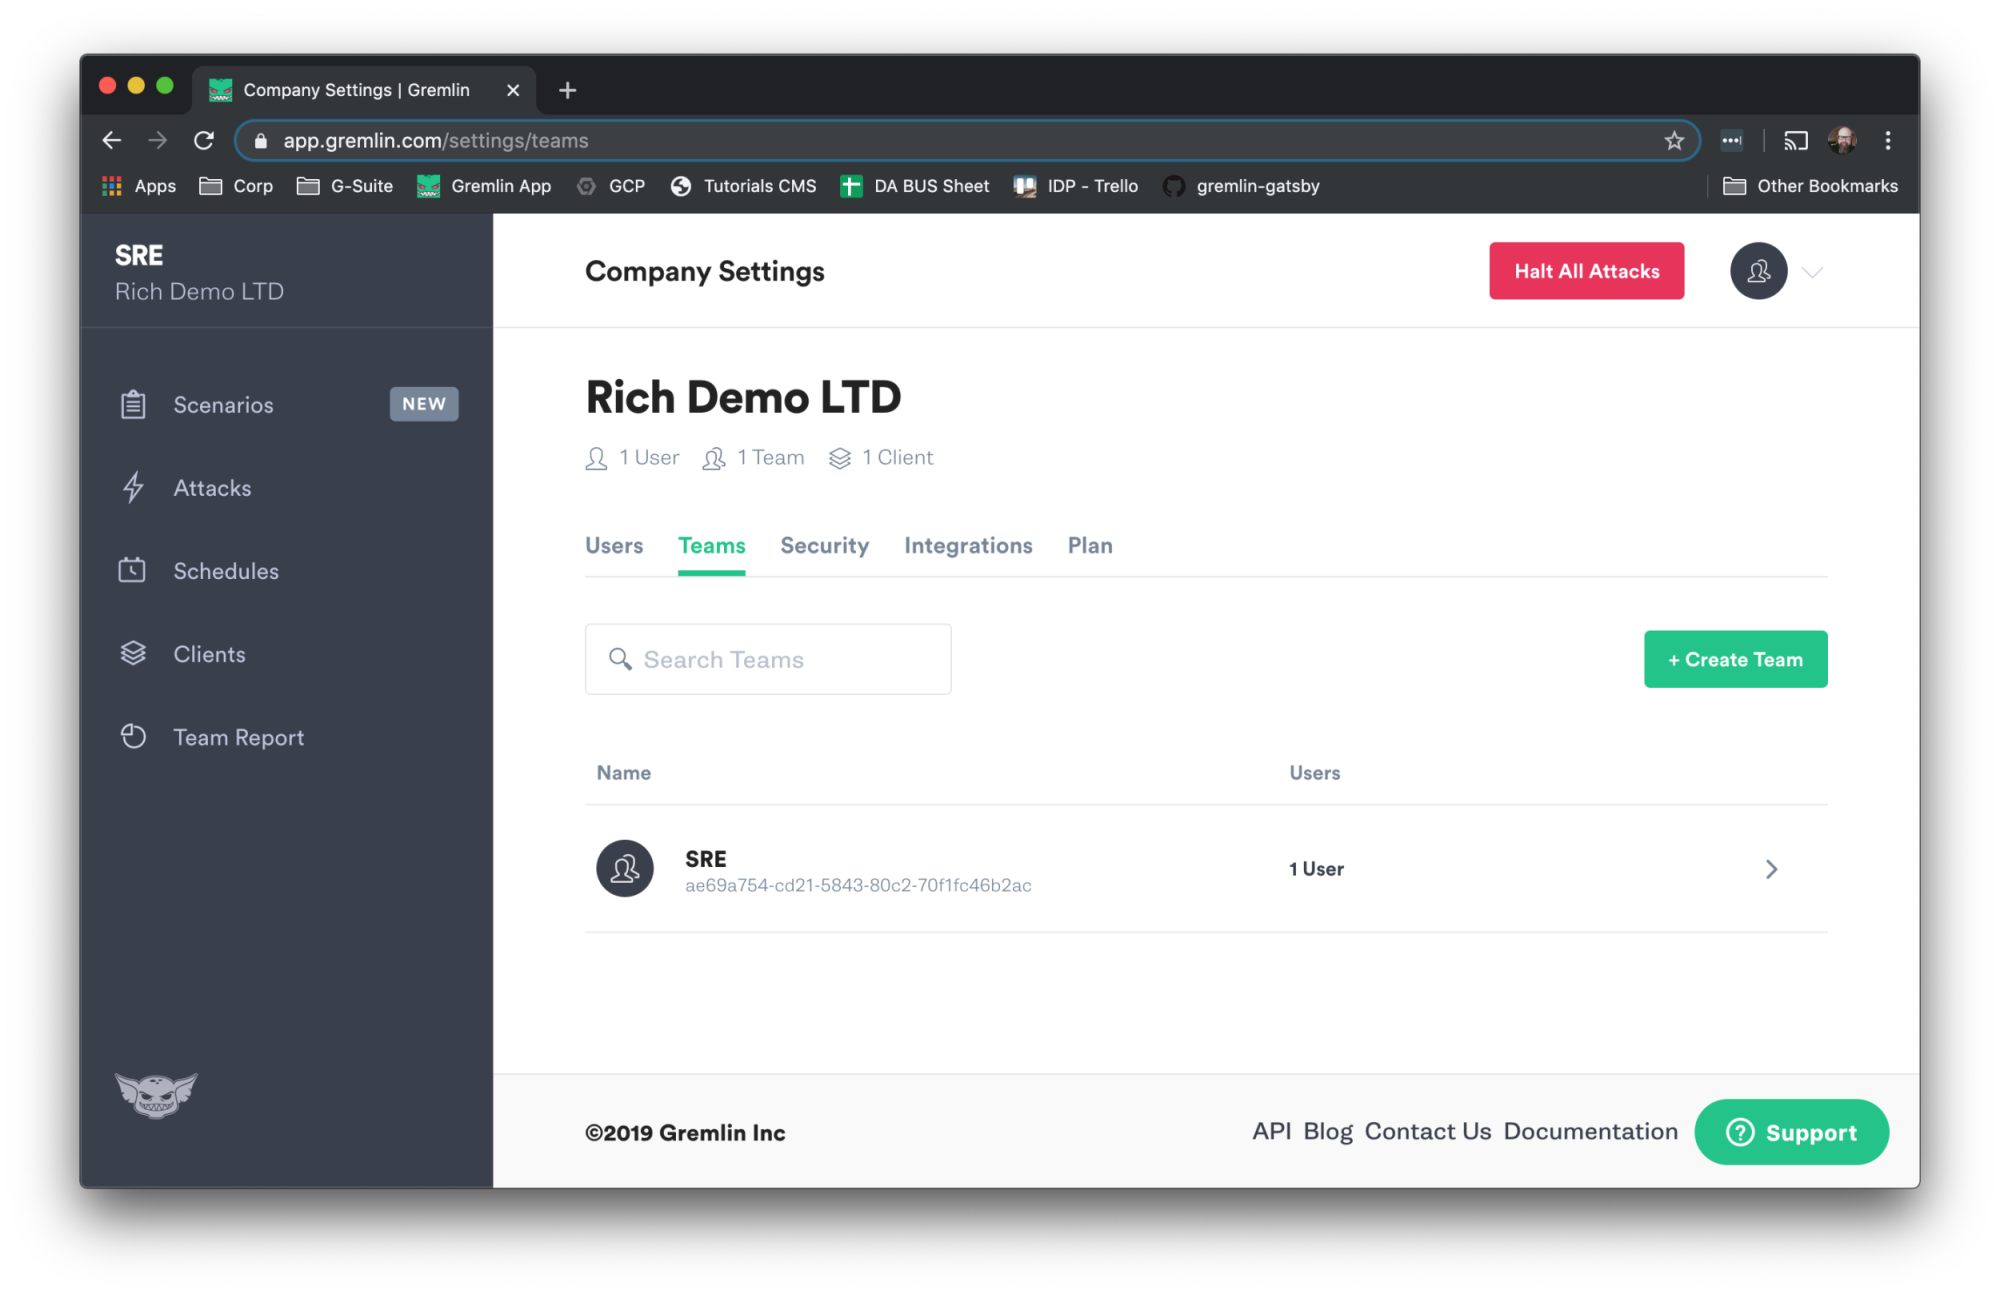The width and height of the screenshot is (2000, 1294).
Task: Click the Team Report icon in sidebar
Action: tap(134, 736)
